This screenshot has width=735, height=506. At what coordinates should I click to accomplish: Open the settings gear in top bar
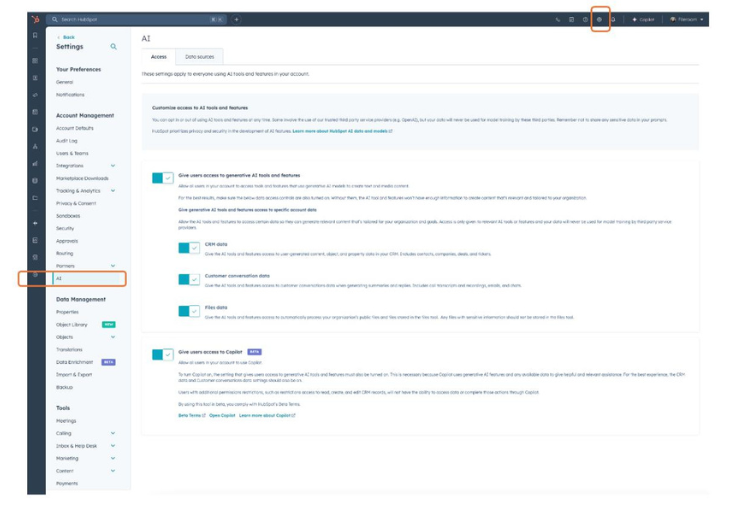click(x=600, y=19)
